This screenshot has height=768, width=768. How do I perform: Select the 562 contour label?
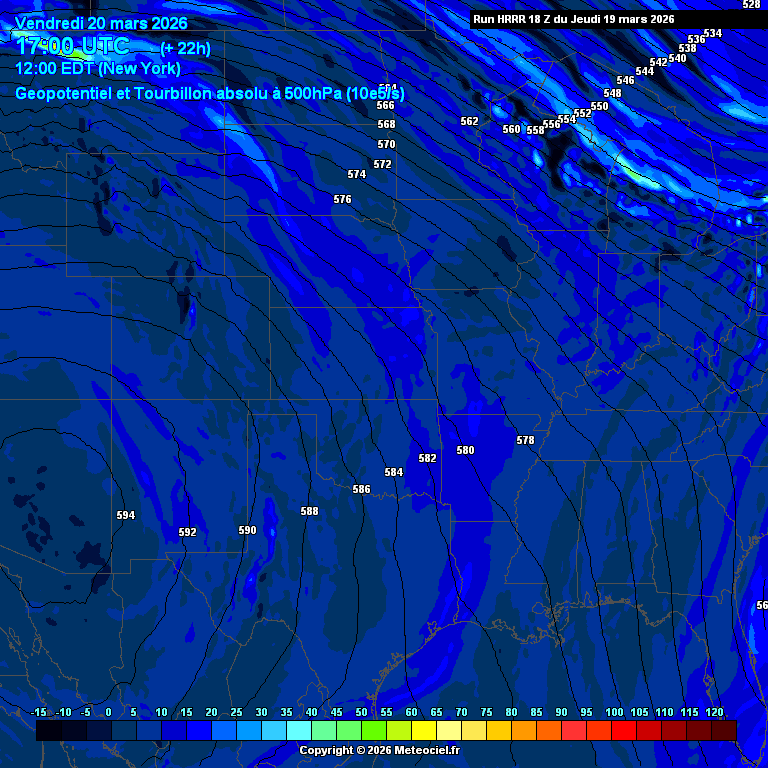(469, 122)
